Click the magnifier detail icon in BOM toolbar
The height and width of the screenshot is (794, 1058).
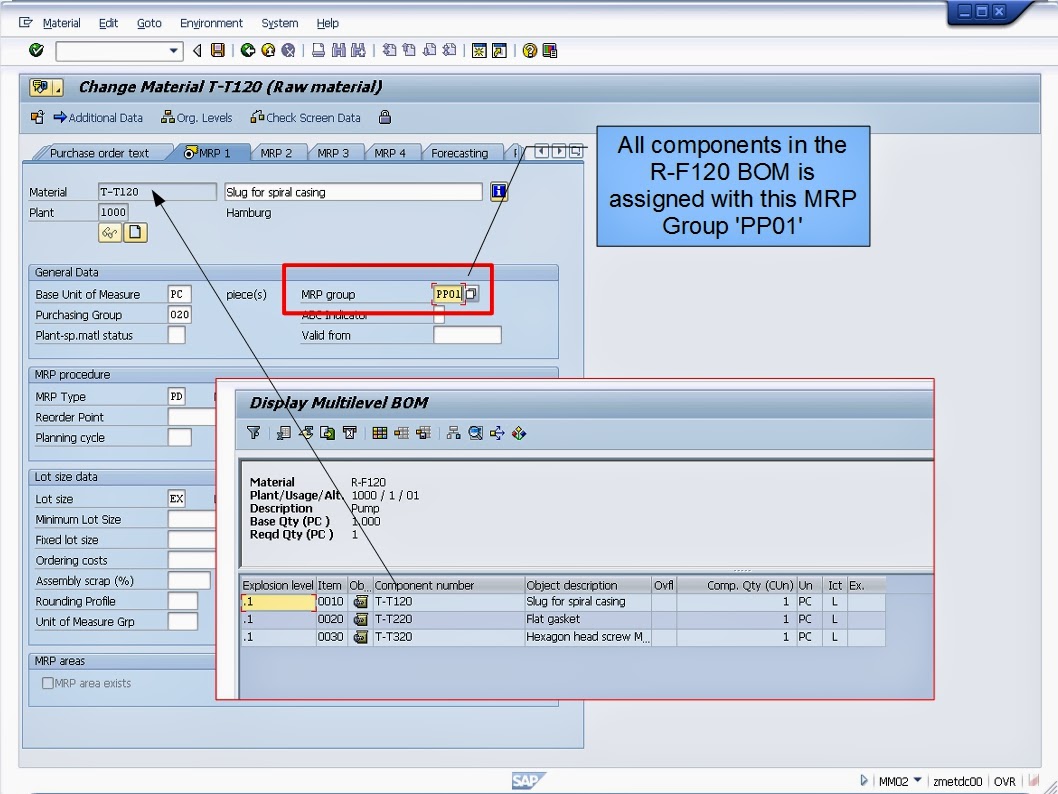click(x=476, y=433)
